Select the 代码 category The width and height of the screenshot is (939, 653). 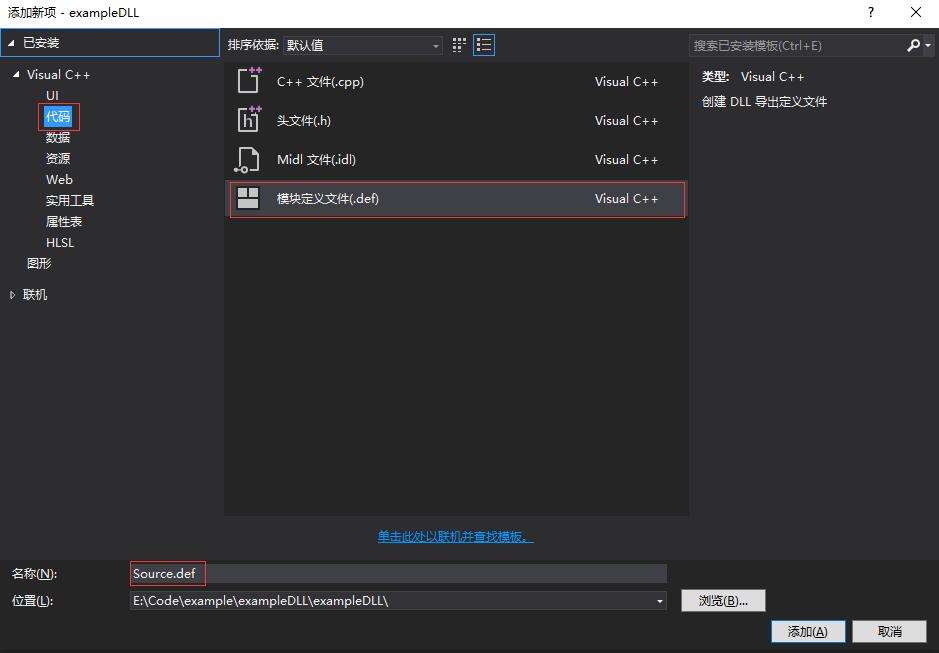(x=58, y=116)
